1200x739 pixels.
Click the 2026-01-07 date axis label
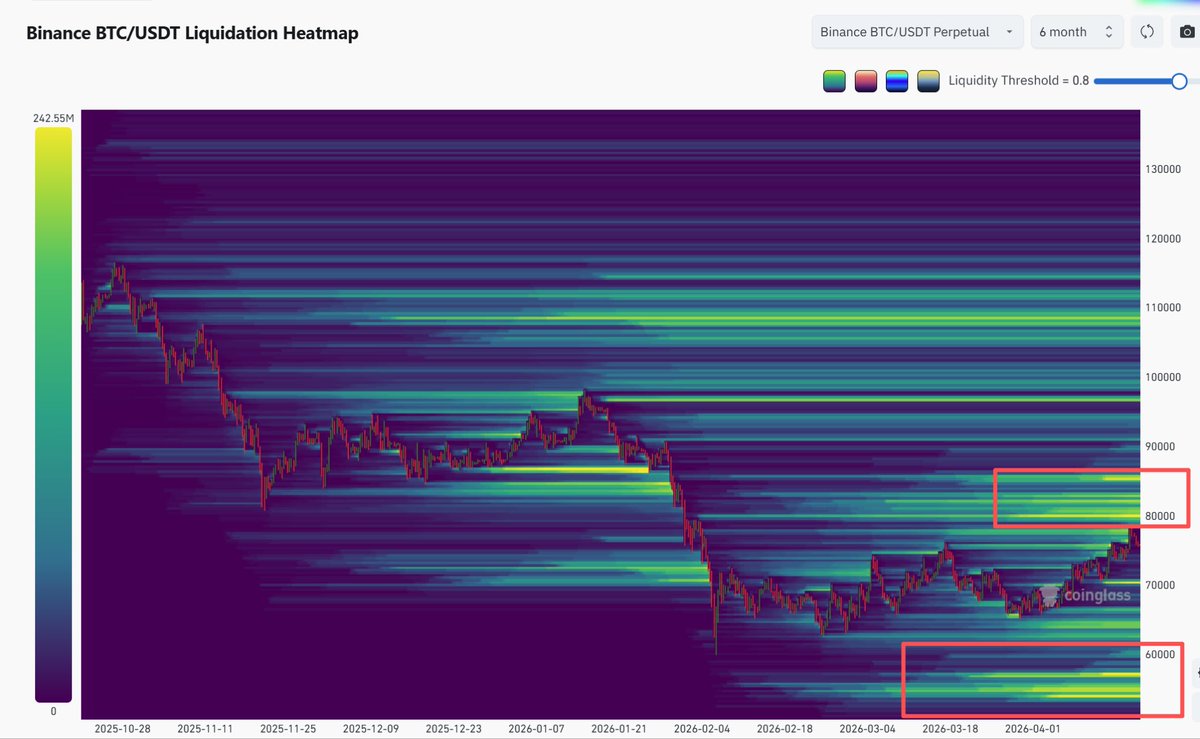click(x=537, y=729)
